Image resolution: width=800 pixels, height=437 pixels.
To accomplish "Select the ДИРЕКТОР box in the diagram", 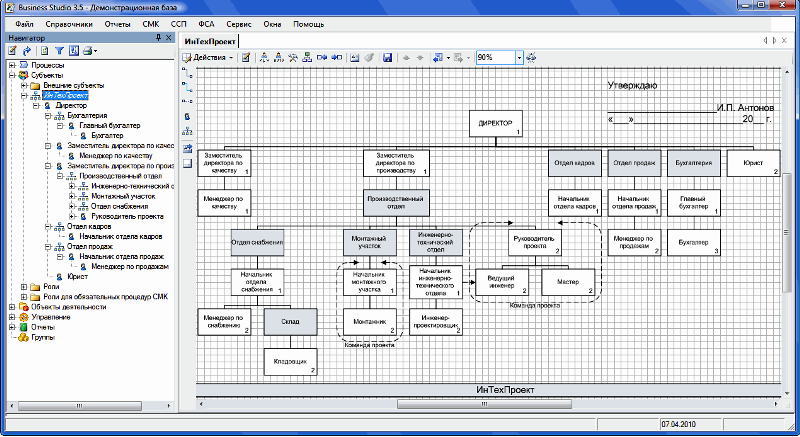I will tap(495, 123).
